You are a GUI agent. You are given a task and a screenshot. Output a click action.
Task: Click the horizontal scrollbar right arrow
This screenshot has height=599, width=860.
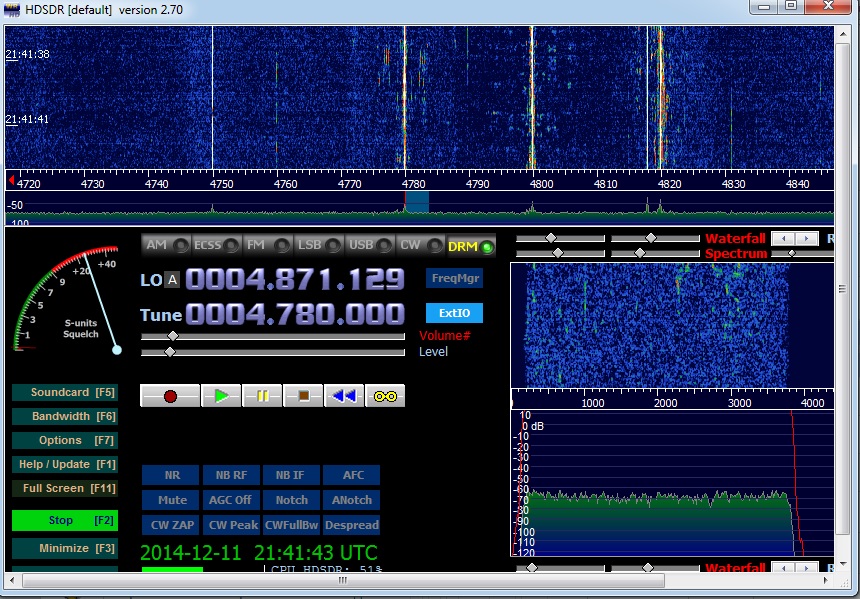click(x=826, y=580)
